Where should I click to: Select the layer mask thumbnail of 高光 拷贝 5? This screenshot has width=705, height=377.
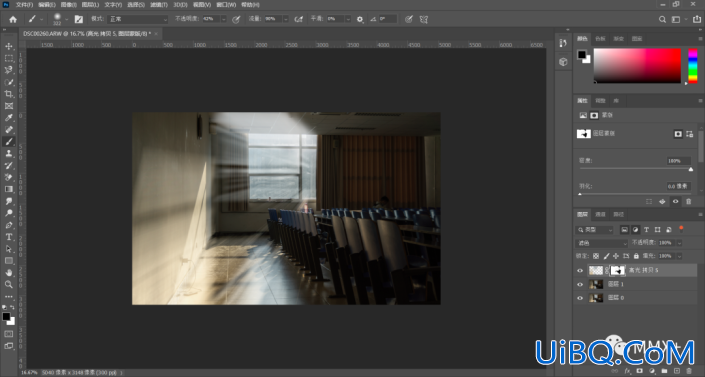(617, 270)
